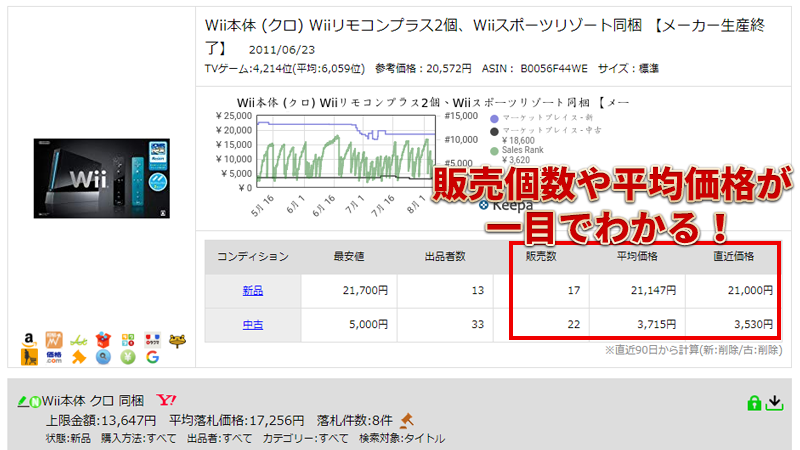Click the seller count 13 cell
Viewport: 800px width, 450px height.
[x=445, y=291]
